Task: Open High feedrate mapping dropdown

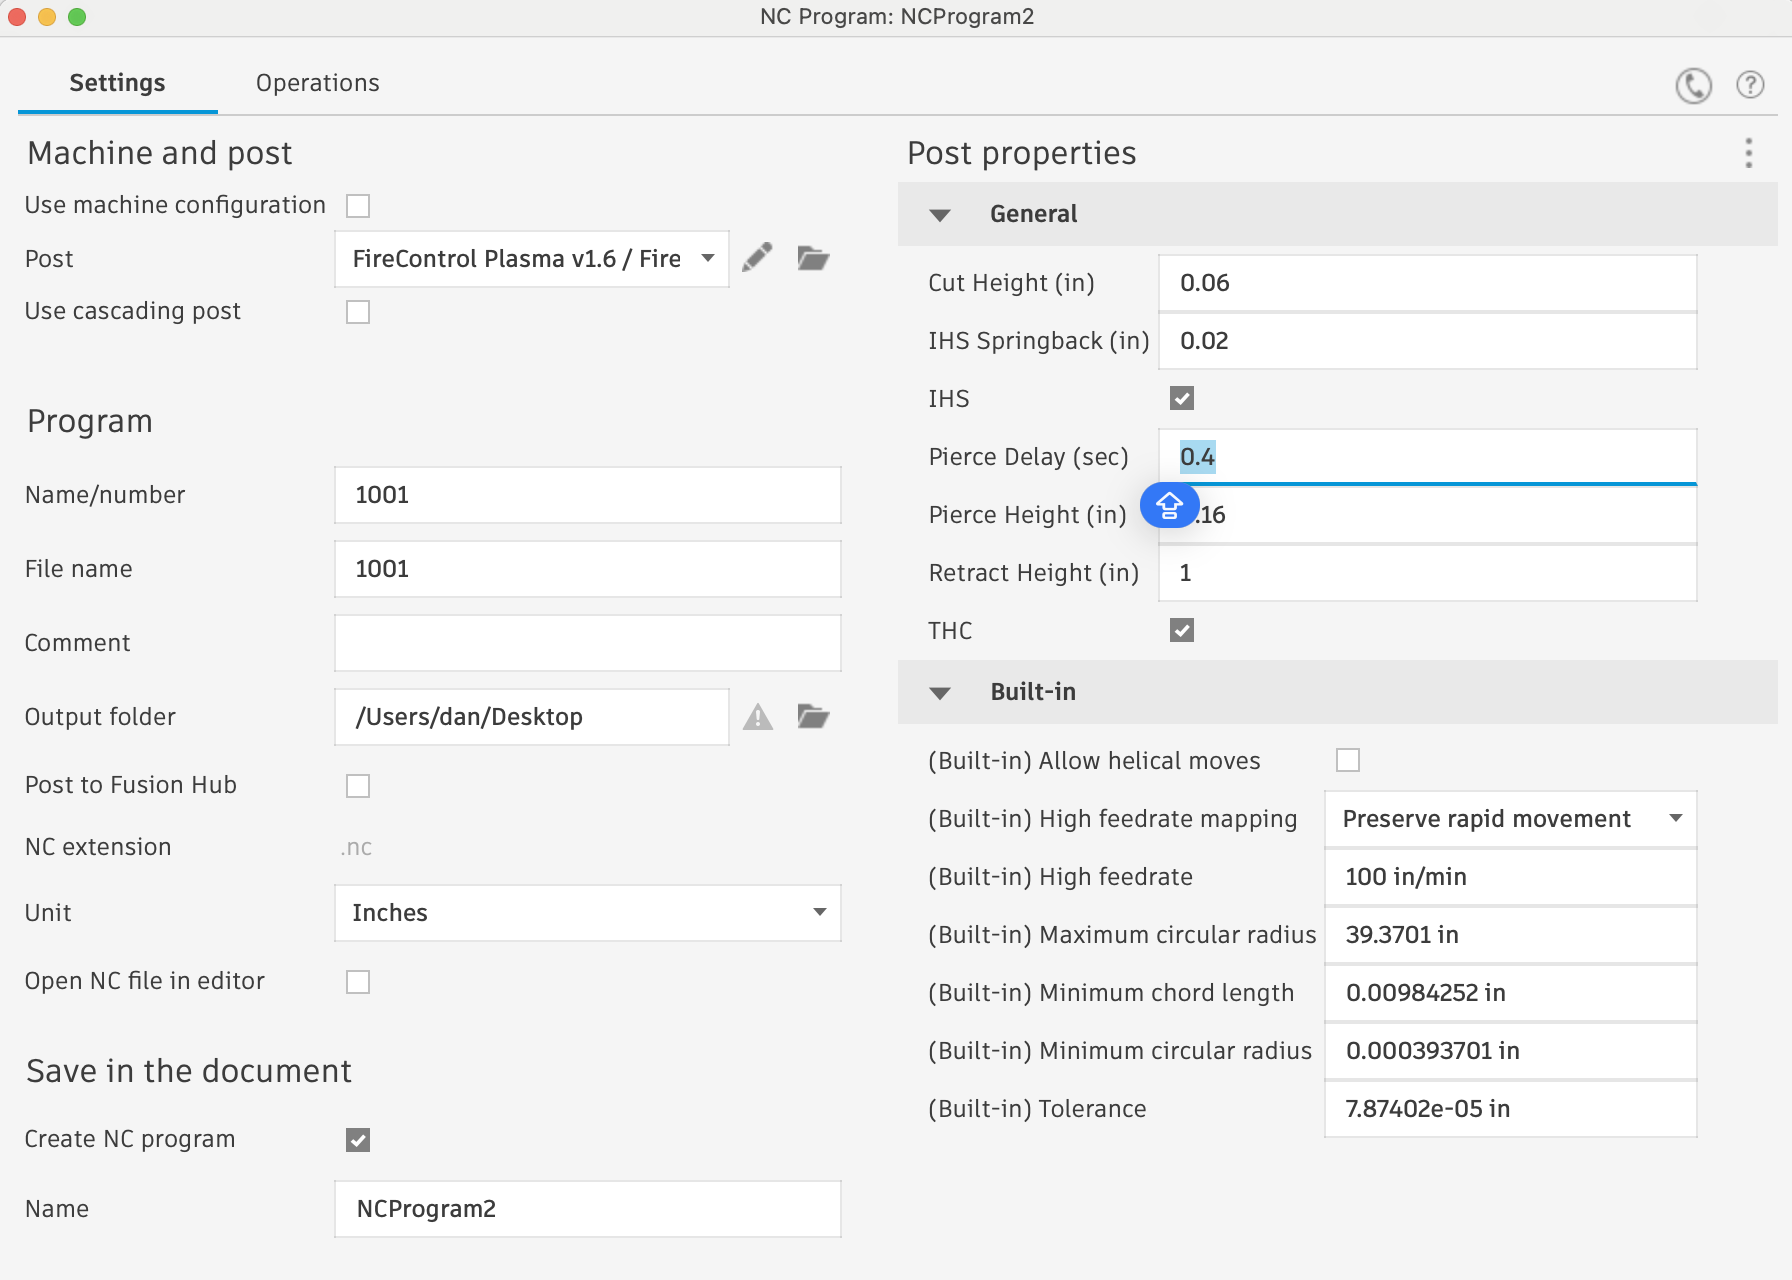Action: (x=1510, y=819)
